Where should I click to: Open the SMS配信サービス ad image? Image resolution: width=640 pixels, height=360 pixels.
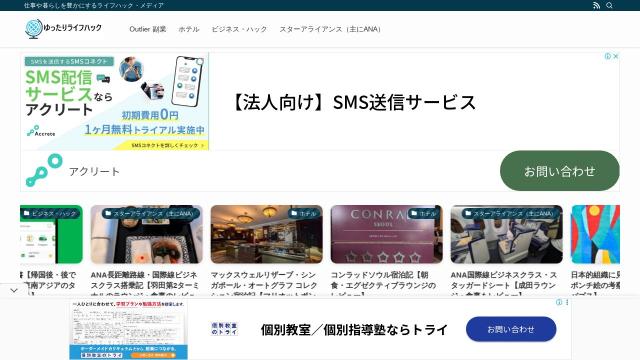pos(116,102)
